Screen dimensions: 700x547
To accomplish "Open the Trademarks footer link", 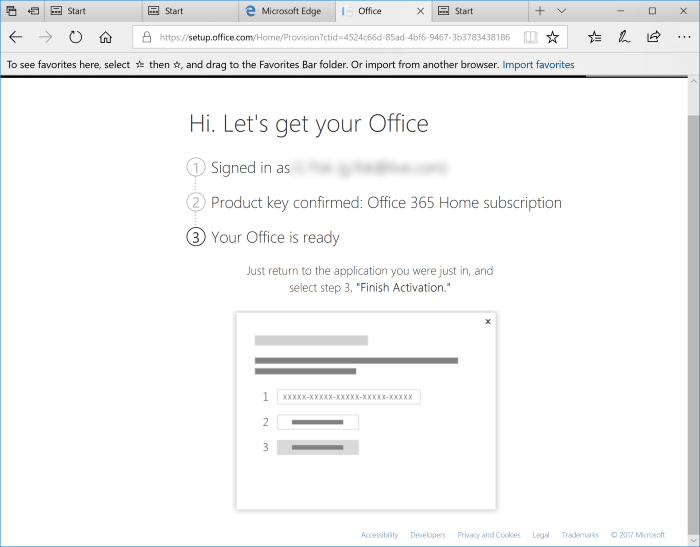I will point(580,534).
